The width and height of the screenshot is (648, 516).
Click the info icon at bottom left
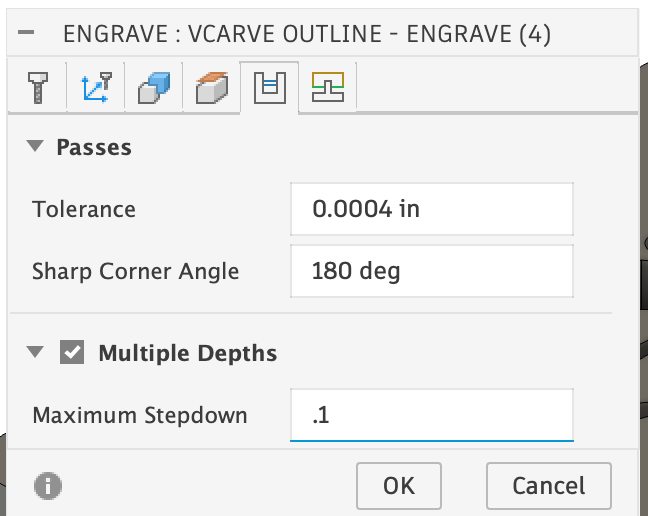coord(47,486)
